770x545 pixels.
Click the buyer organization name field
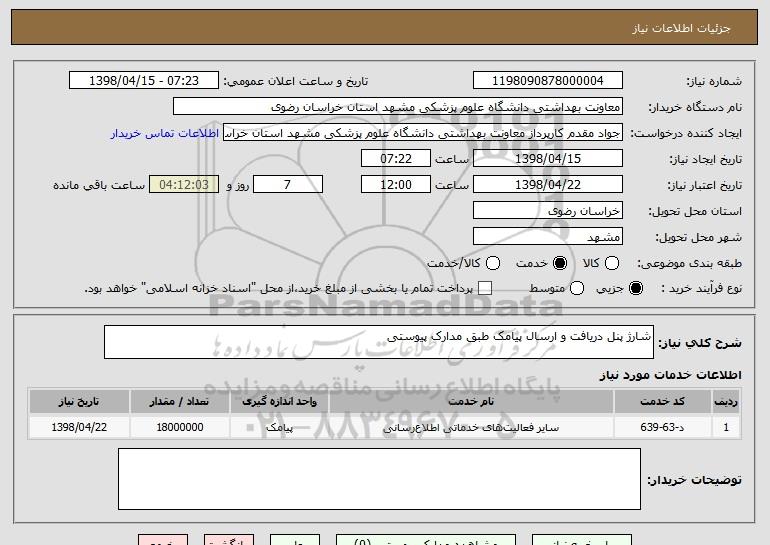[x=398, y=107]
